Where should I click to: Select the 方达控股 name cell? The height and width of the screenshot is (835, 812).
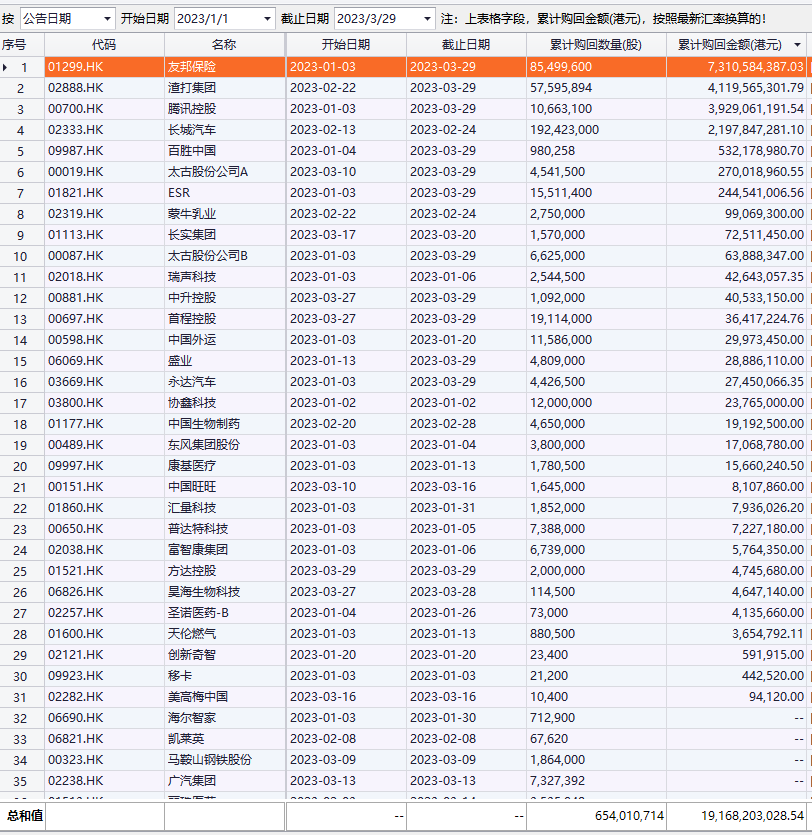[224, 571]
